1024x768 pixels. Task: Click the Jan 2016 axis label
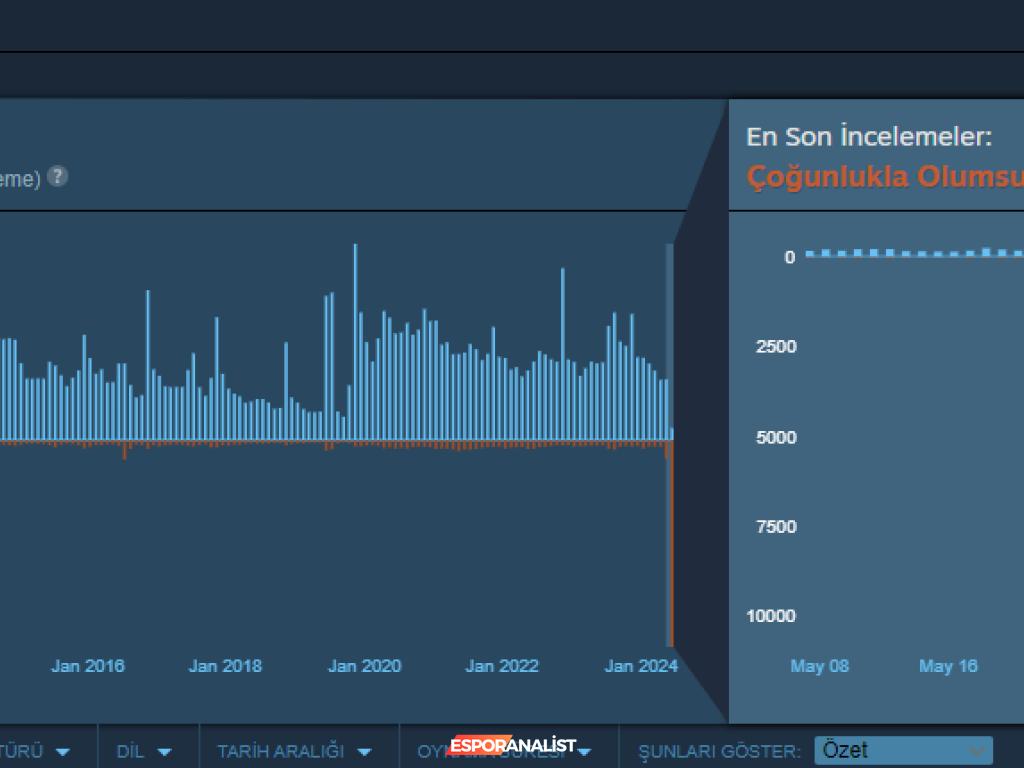pos(88,665)
